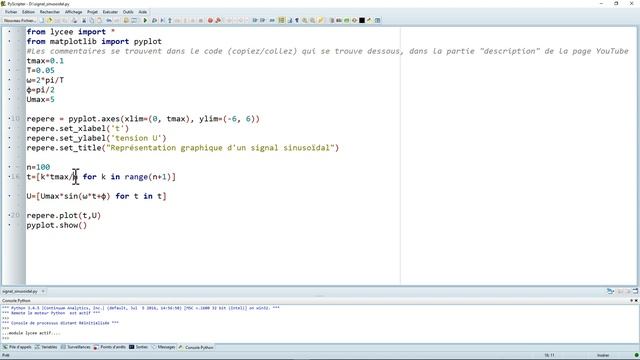640x360 pixels.
Task: Click the 'repere.plot(t,U)' line
Action: pos(63,216)
